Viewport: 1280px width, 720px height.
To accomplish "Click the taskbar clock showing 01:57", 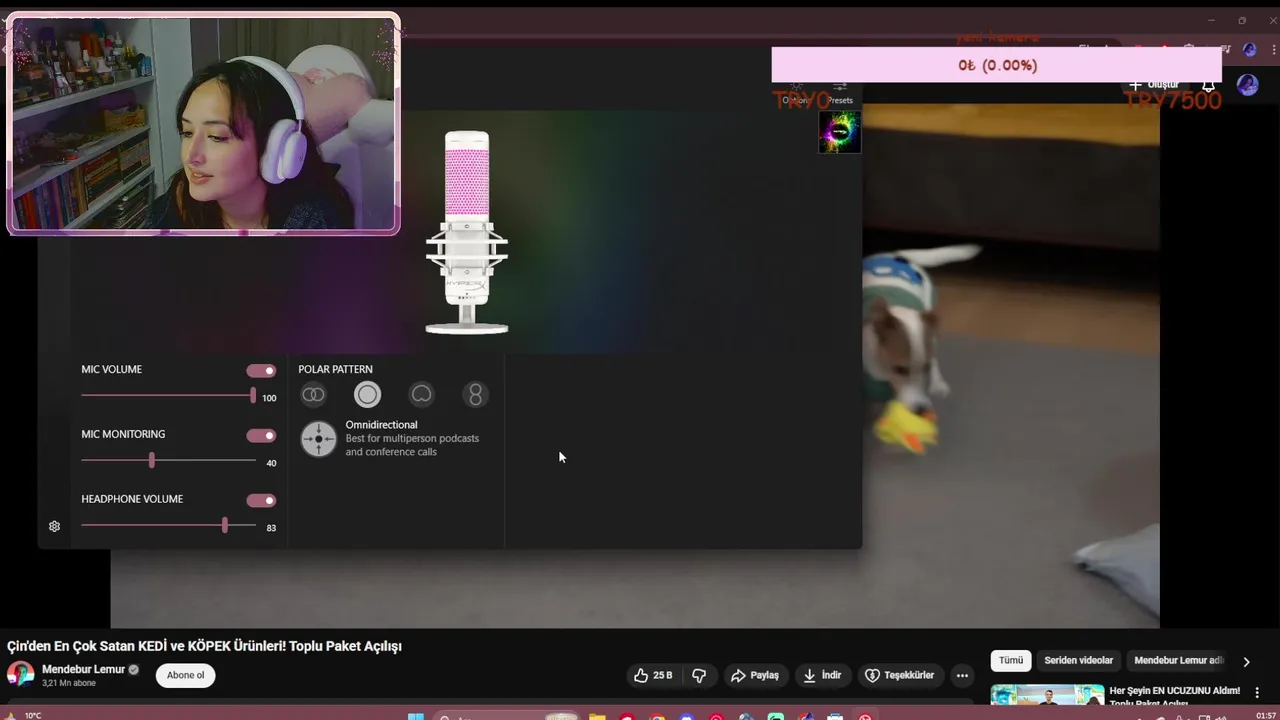I will coord(1265,715).
